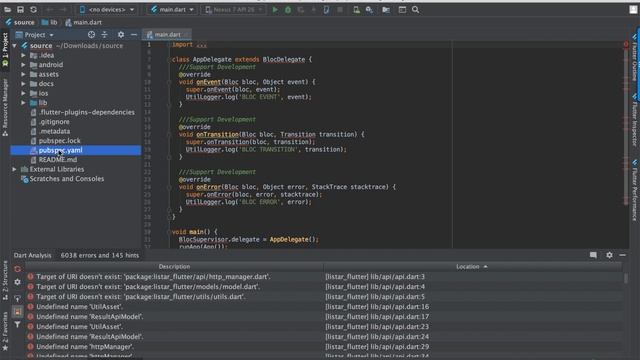Click the autoscroll to source icon in Dart Analysis

click(x=17, y=298)
